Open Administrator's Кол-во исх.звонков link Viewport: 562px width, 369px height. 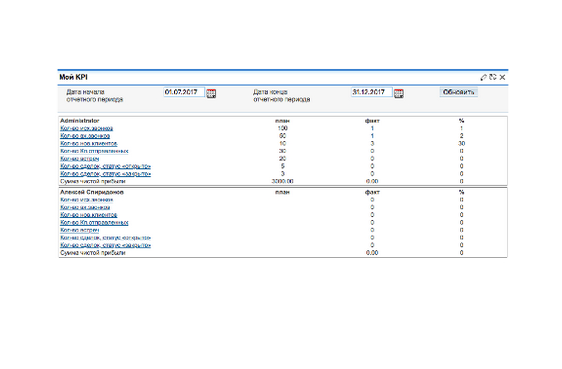pos(86,128)
